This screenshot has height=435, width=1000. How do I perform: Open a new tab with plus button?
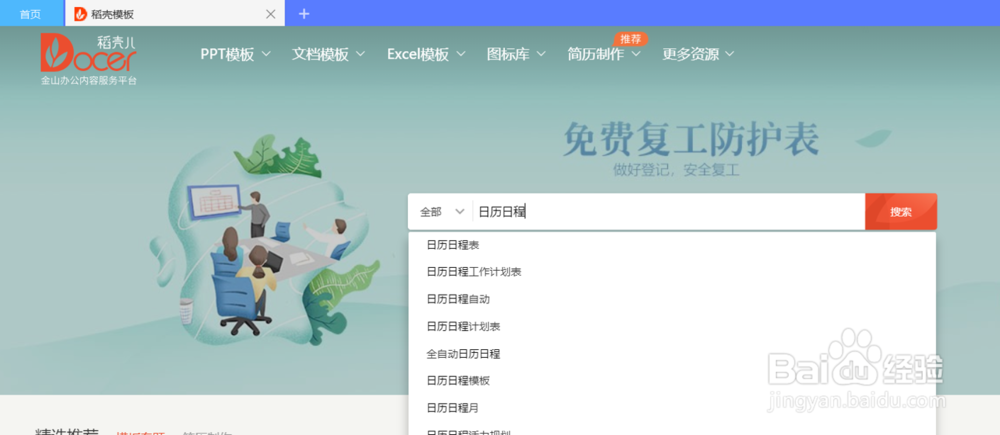tap(304, 13)
